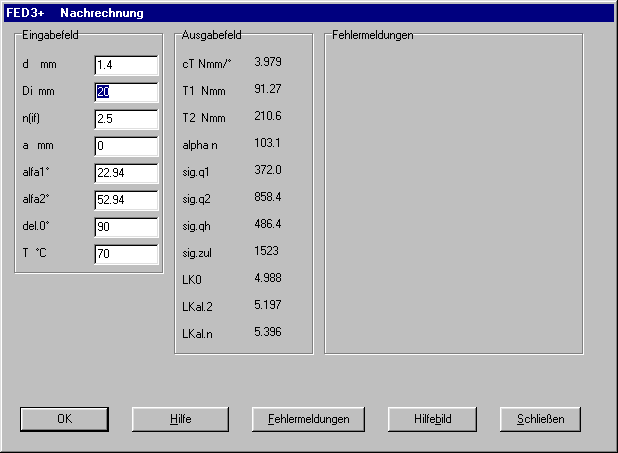Click sig.q1 value 372.0
The image size is (618, 453).
click(x=268, y=170)
